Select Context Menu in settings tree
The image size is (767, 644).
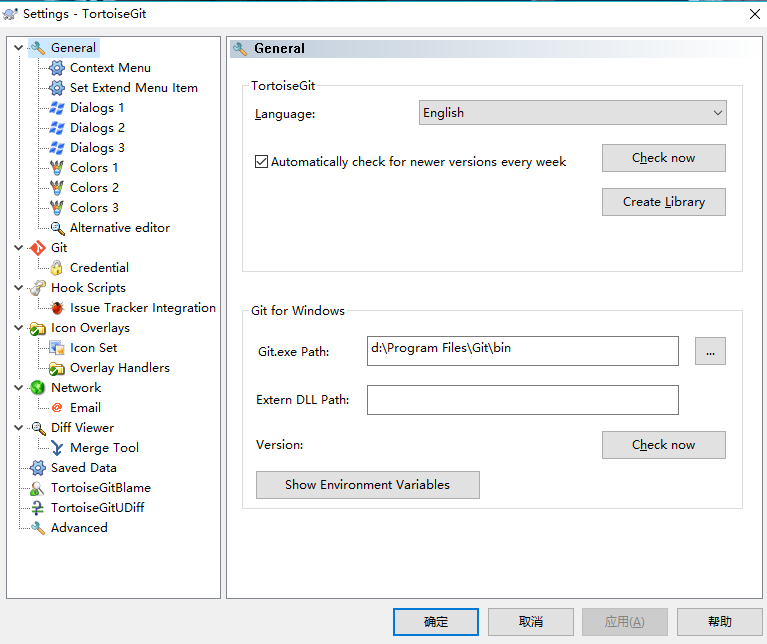click(110, 68)
